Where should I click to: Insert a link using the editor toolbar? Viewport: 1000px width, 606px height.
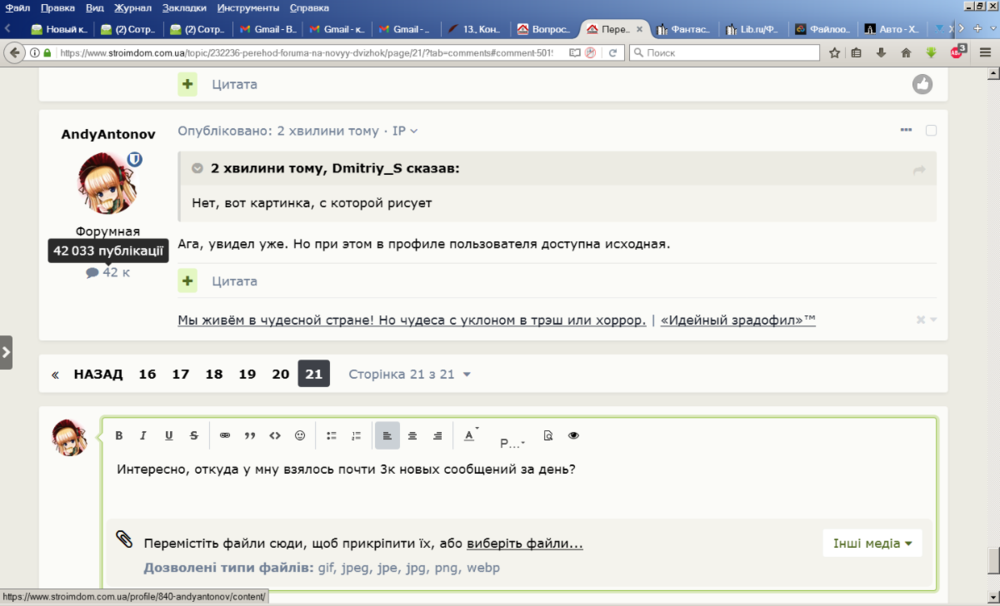click(x=225, y=436)
